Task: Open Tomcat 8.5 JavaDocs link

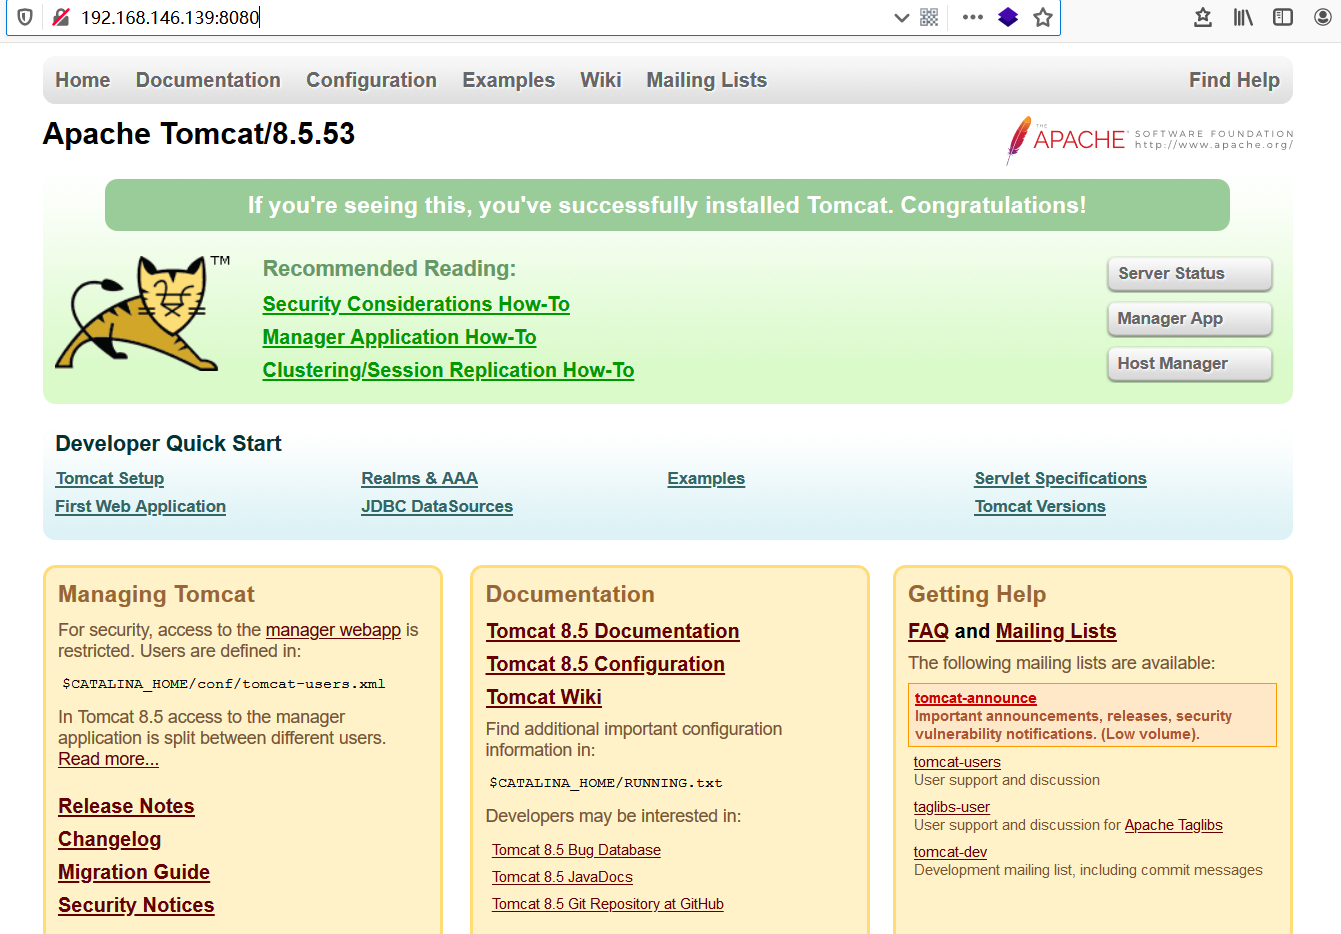Action: click(x=562, y=877)
